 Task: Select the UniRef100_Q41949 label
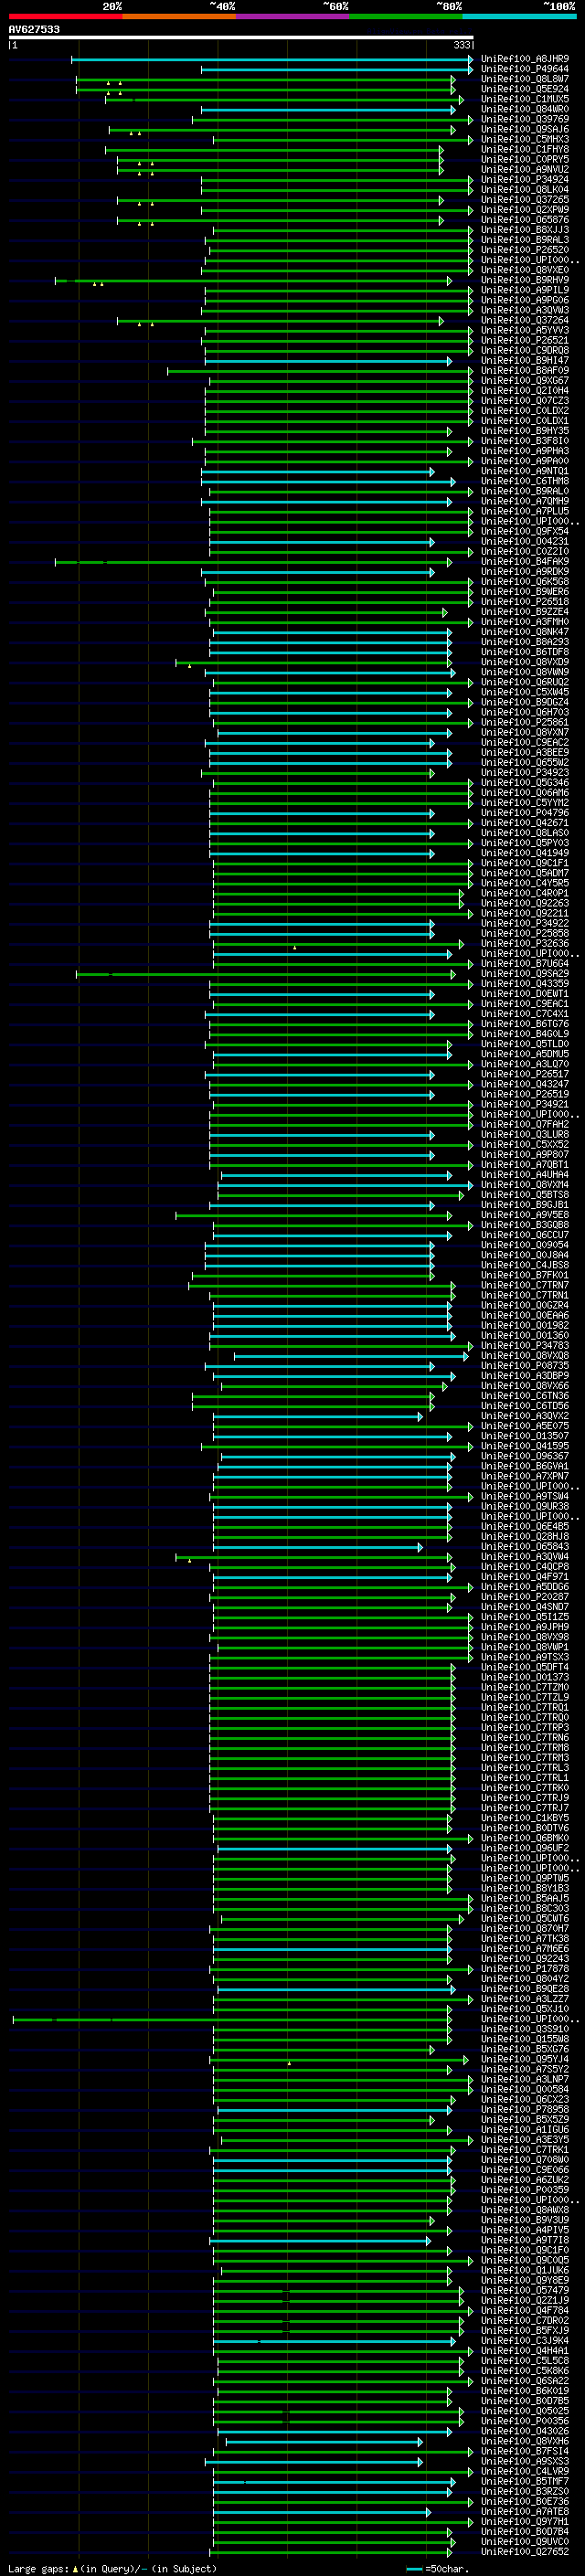(525, 853)
